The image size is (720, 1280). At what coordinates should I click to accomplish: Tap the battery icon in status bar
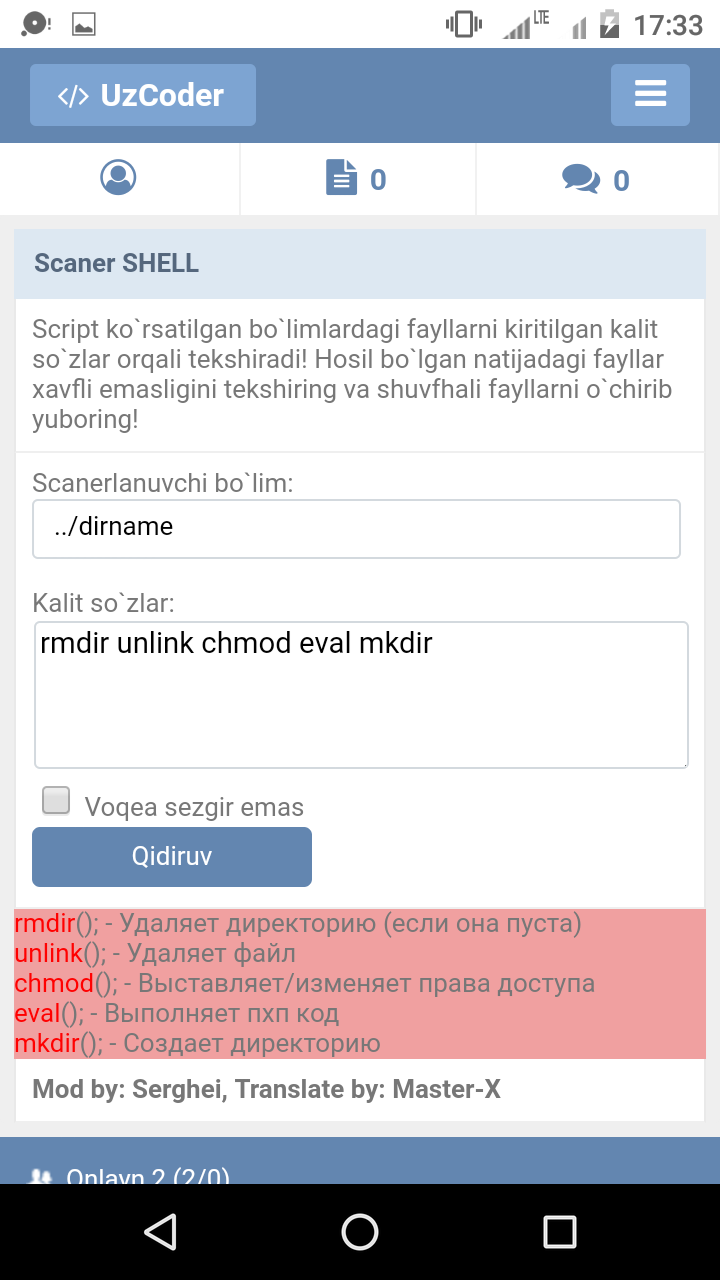(x=608, y=24)
